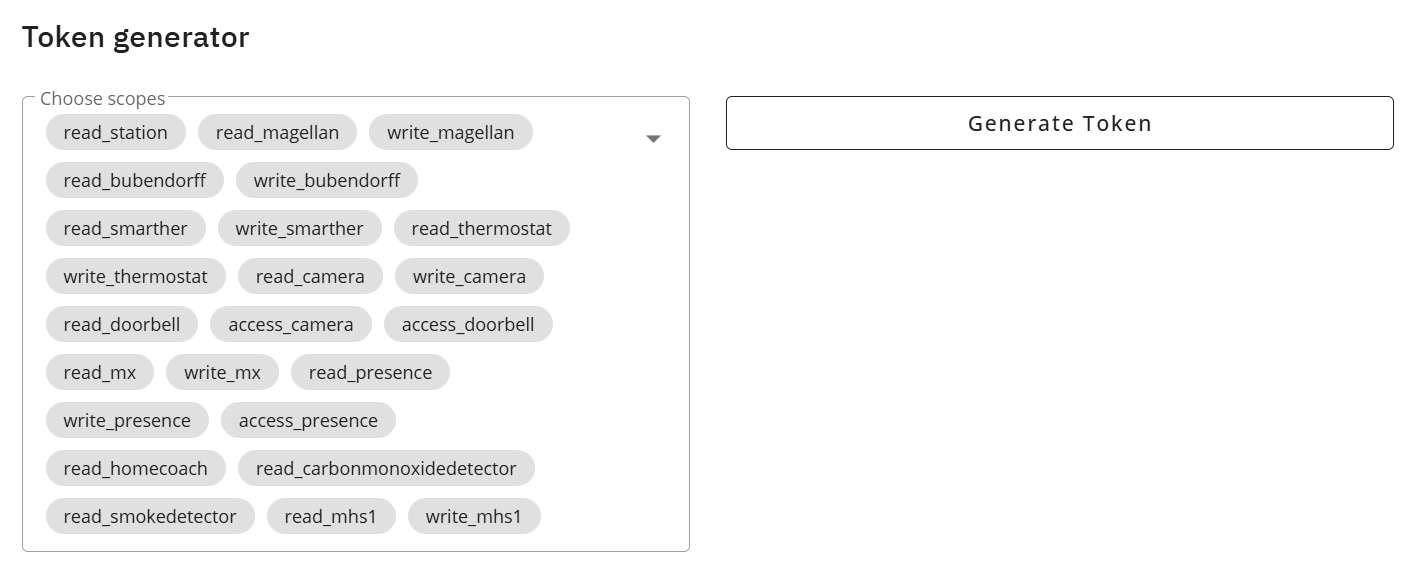Expand the Choose scopes dropdown arrow

[653, 139]
